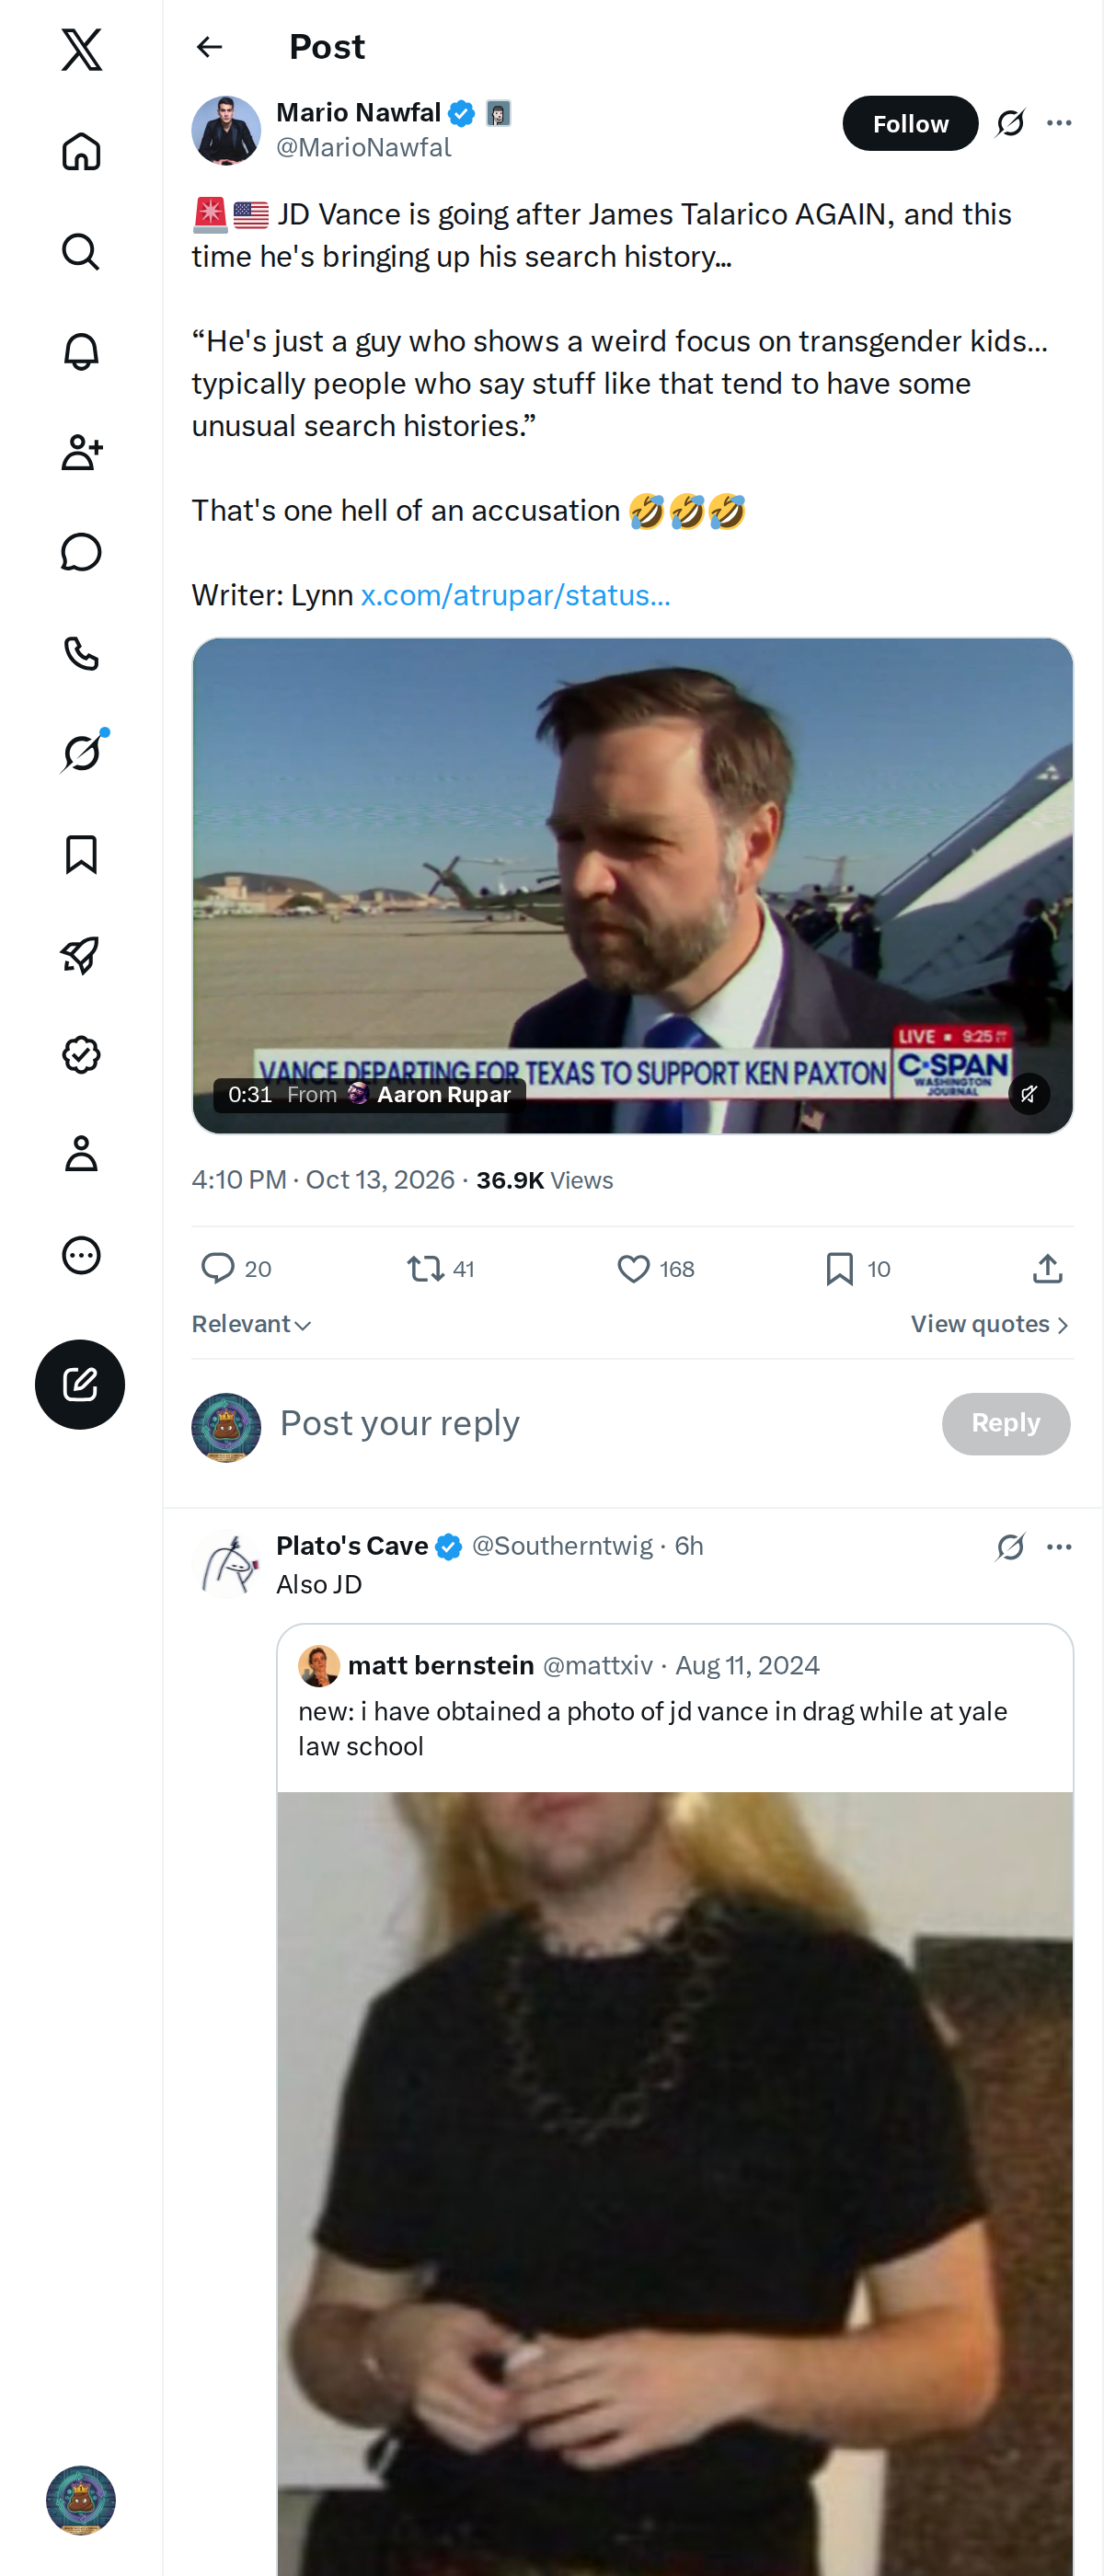Open the Explore search icon
The height and width of the screenshot is (2576, 1104).
point(81,252)
